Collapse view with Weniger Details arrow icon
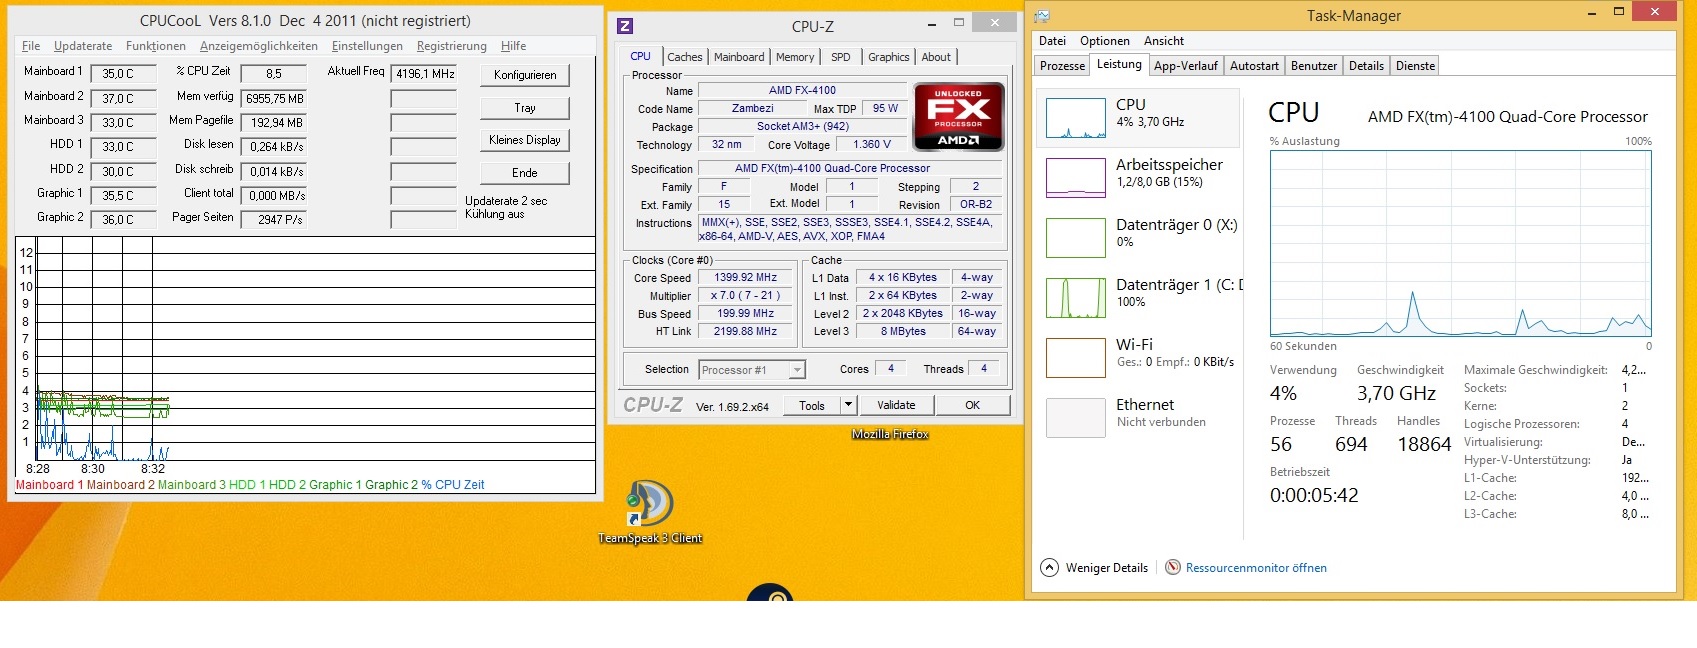This screenshot has width=1697, height=648. (1049, 567)
